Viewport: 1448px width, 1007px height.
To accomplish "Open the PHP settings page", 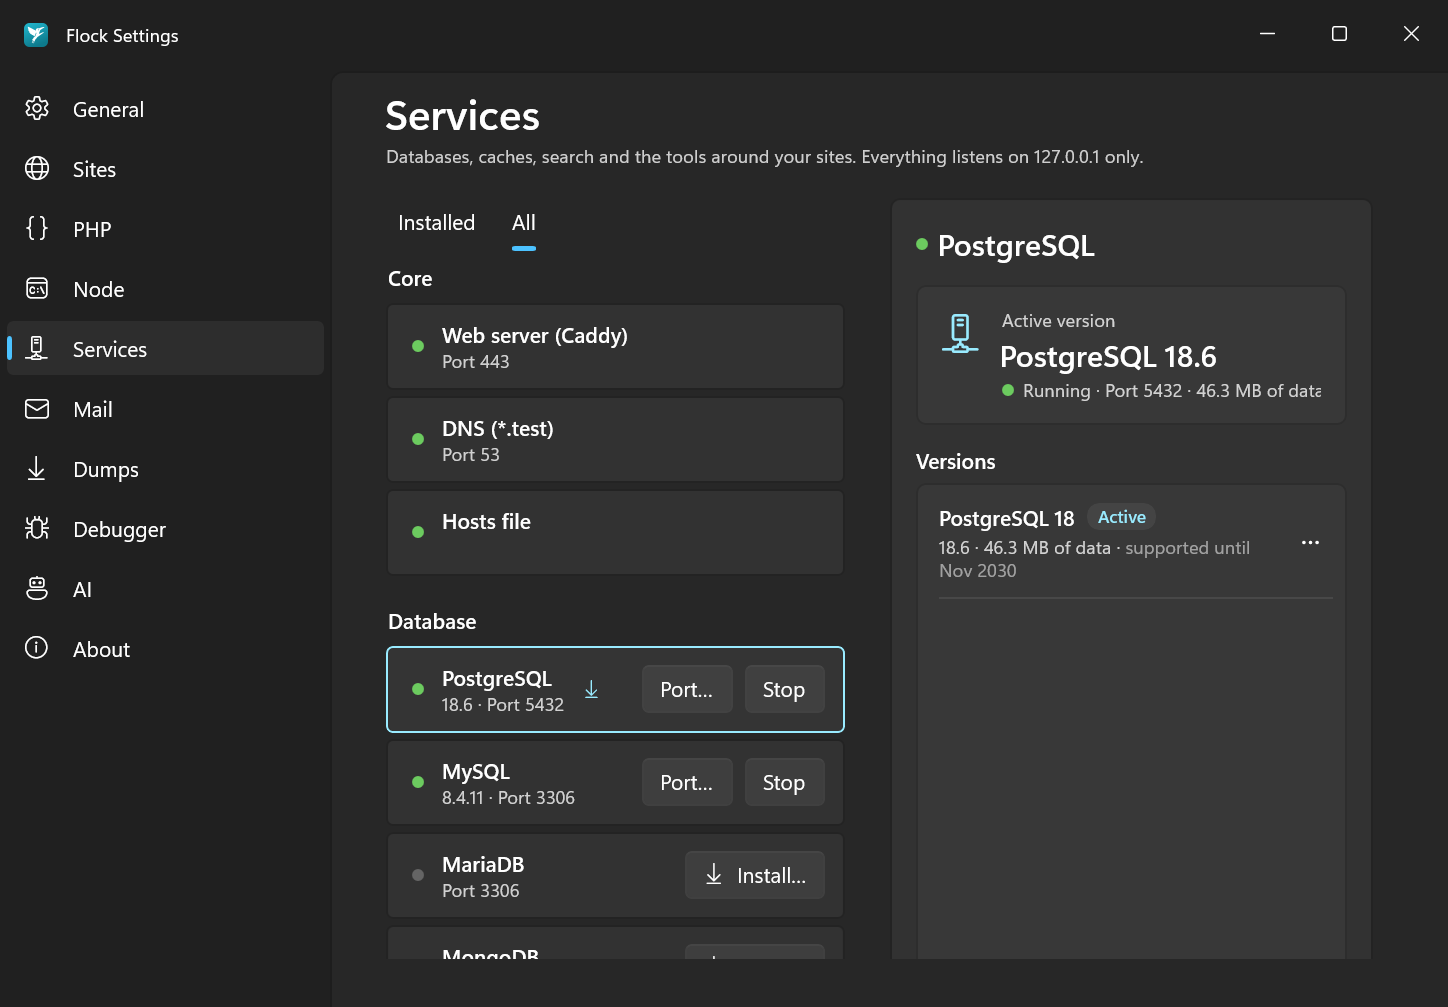I will (165, 229).
